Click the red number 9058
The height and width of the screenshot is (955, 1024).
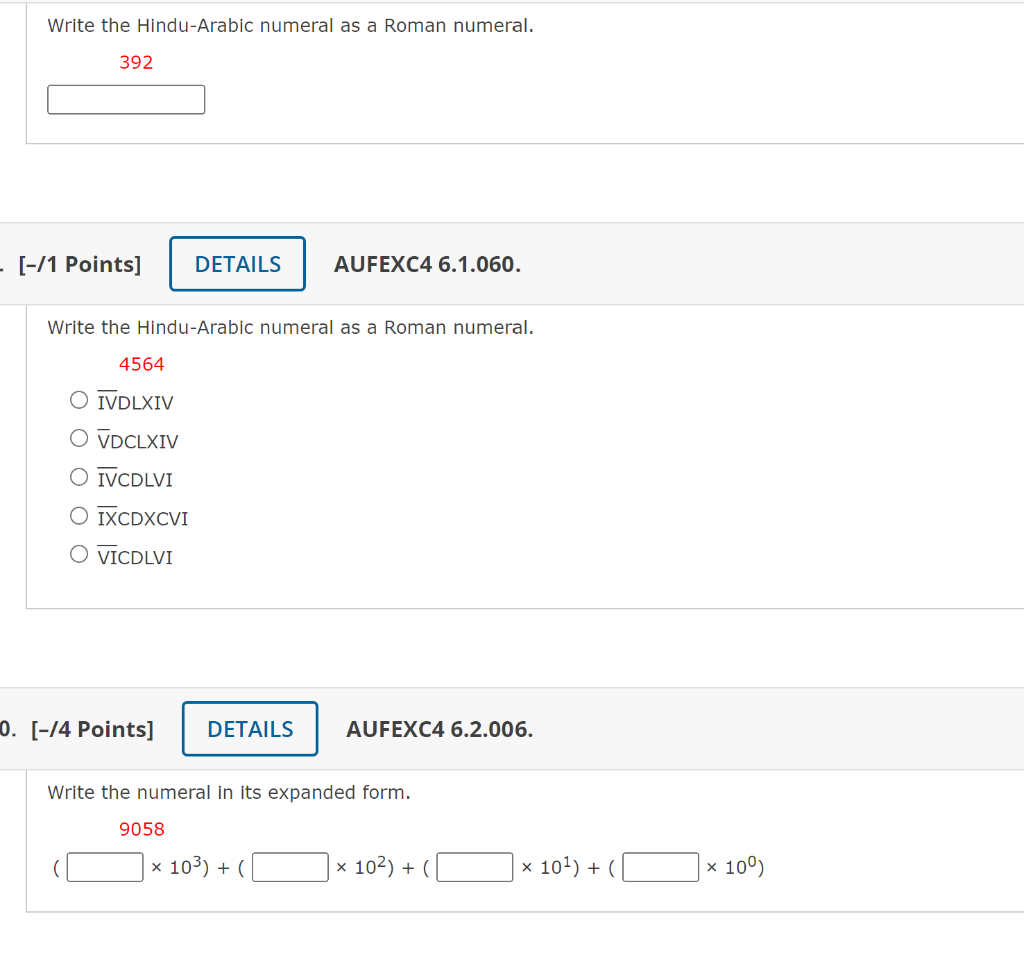142,828
